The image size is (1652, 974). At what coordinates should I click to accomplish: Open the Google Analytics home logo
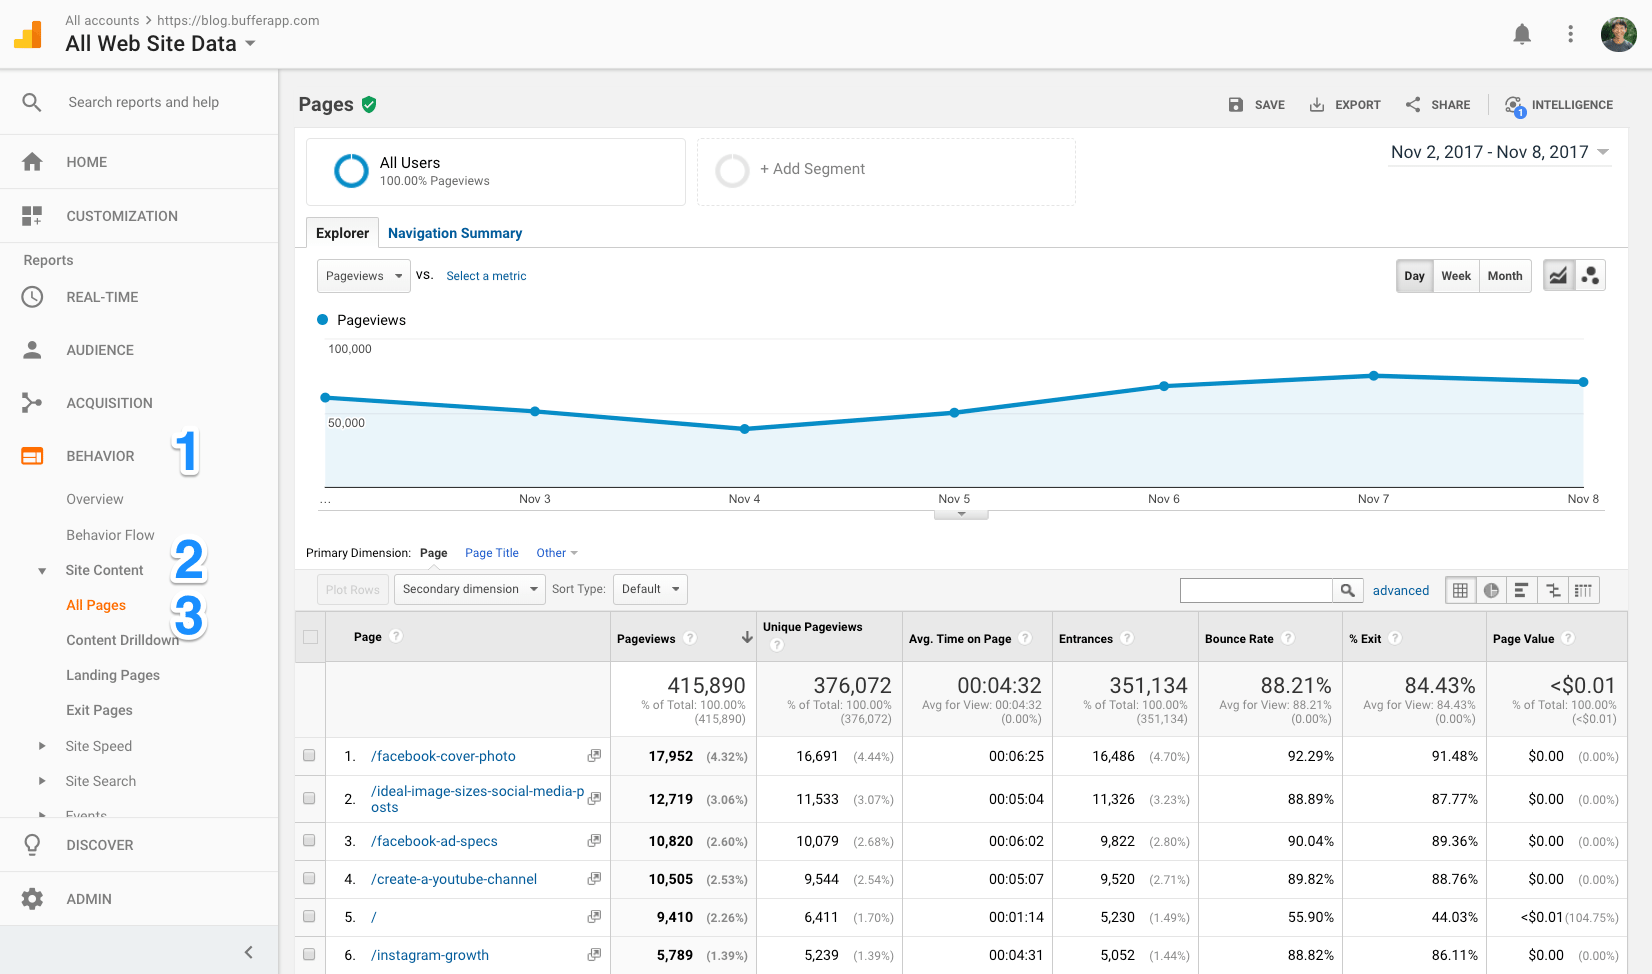coord(29,33)
